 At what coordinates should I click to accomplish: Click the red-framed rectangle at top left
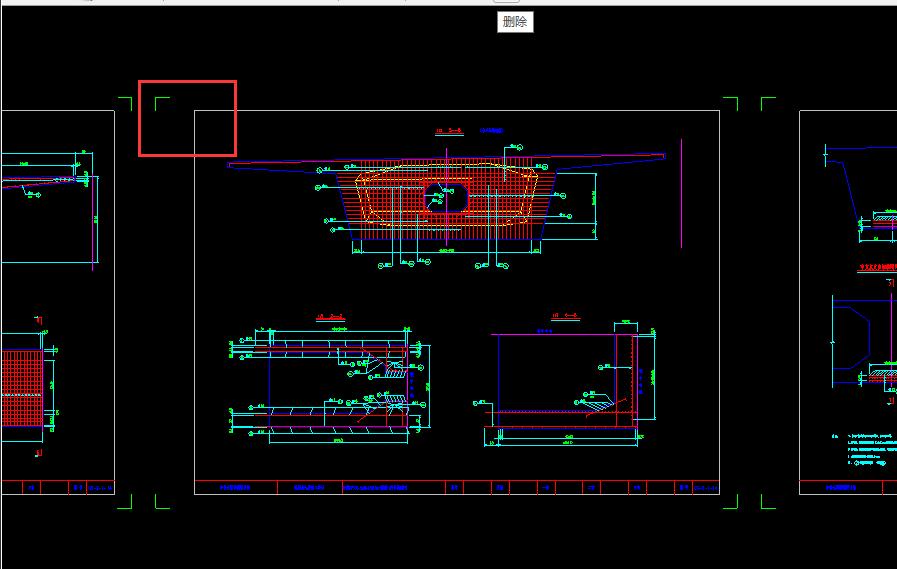[x=187, y=119]
